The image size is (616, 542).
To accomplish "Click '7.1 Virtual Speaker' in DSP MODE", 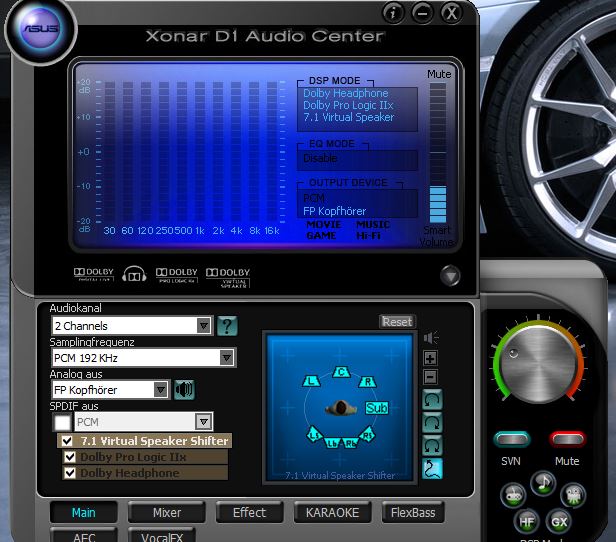I will (349, 117).
